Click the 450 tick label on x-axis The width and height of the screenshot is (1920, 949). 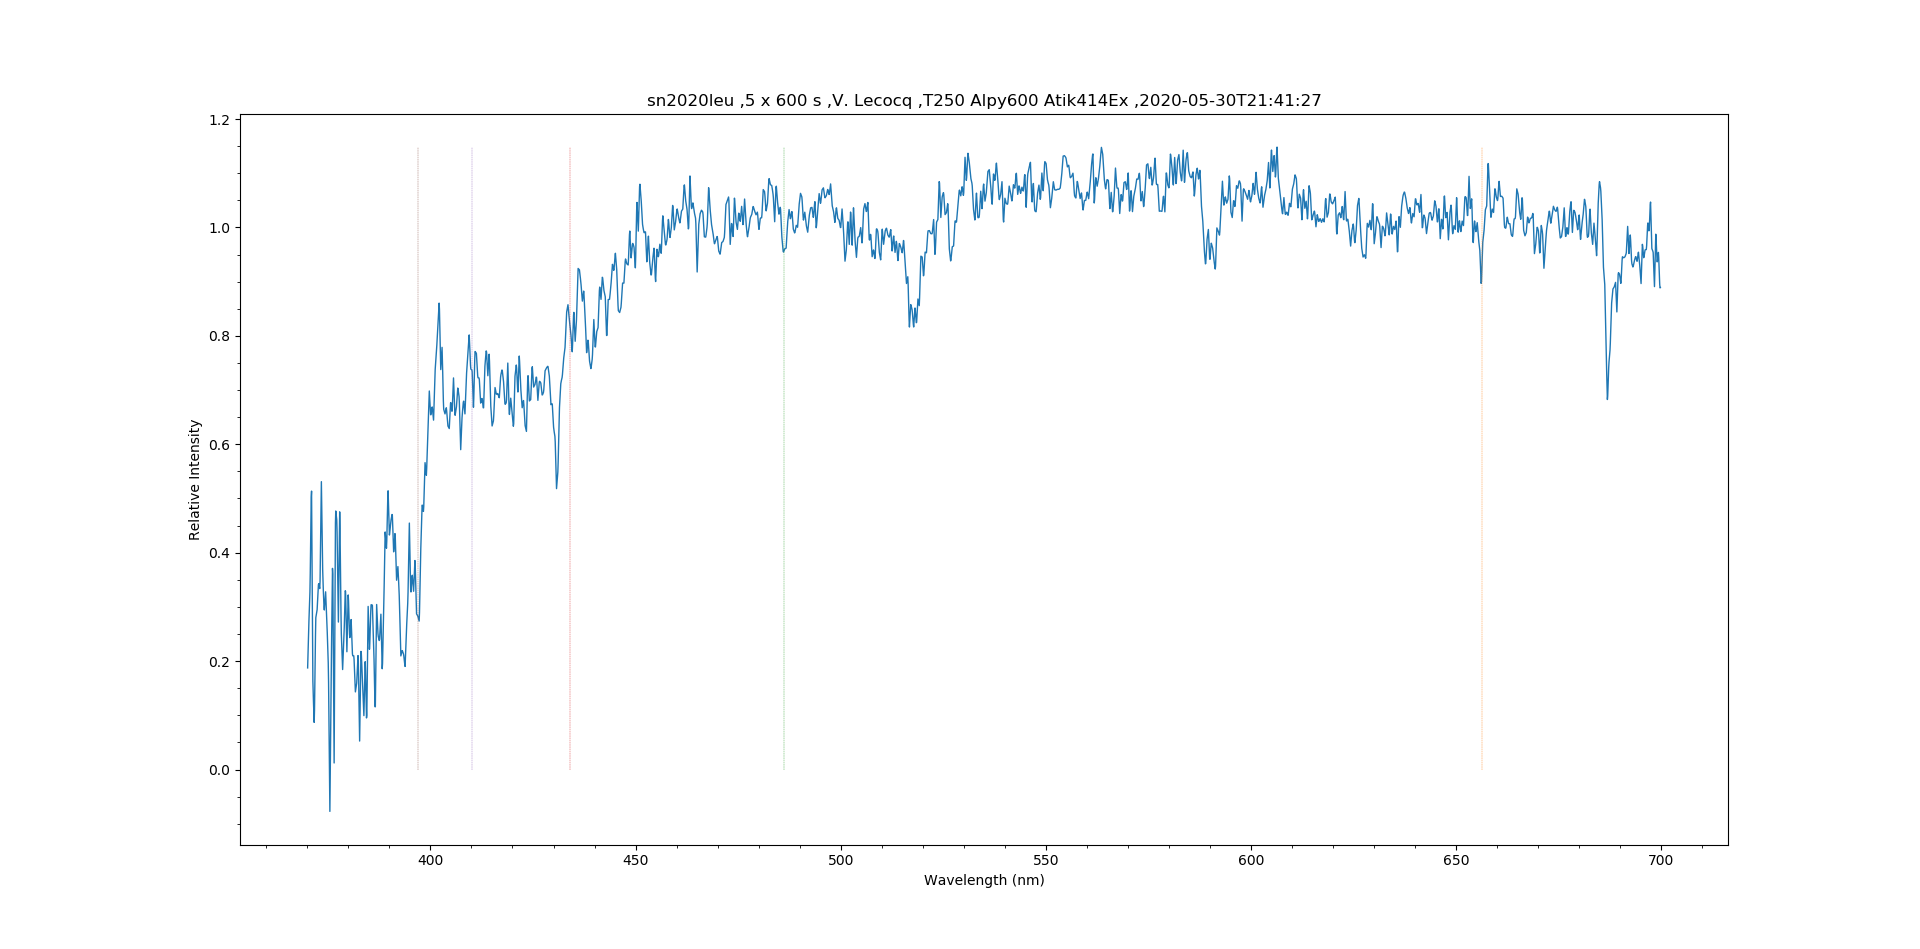pos(635,860)
